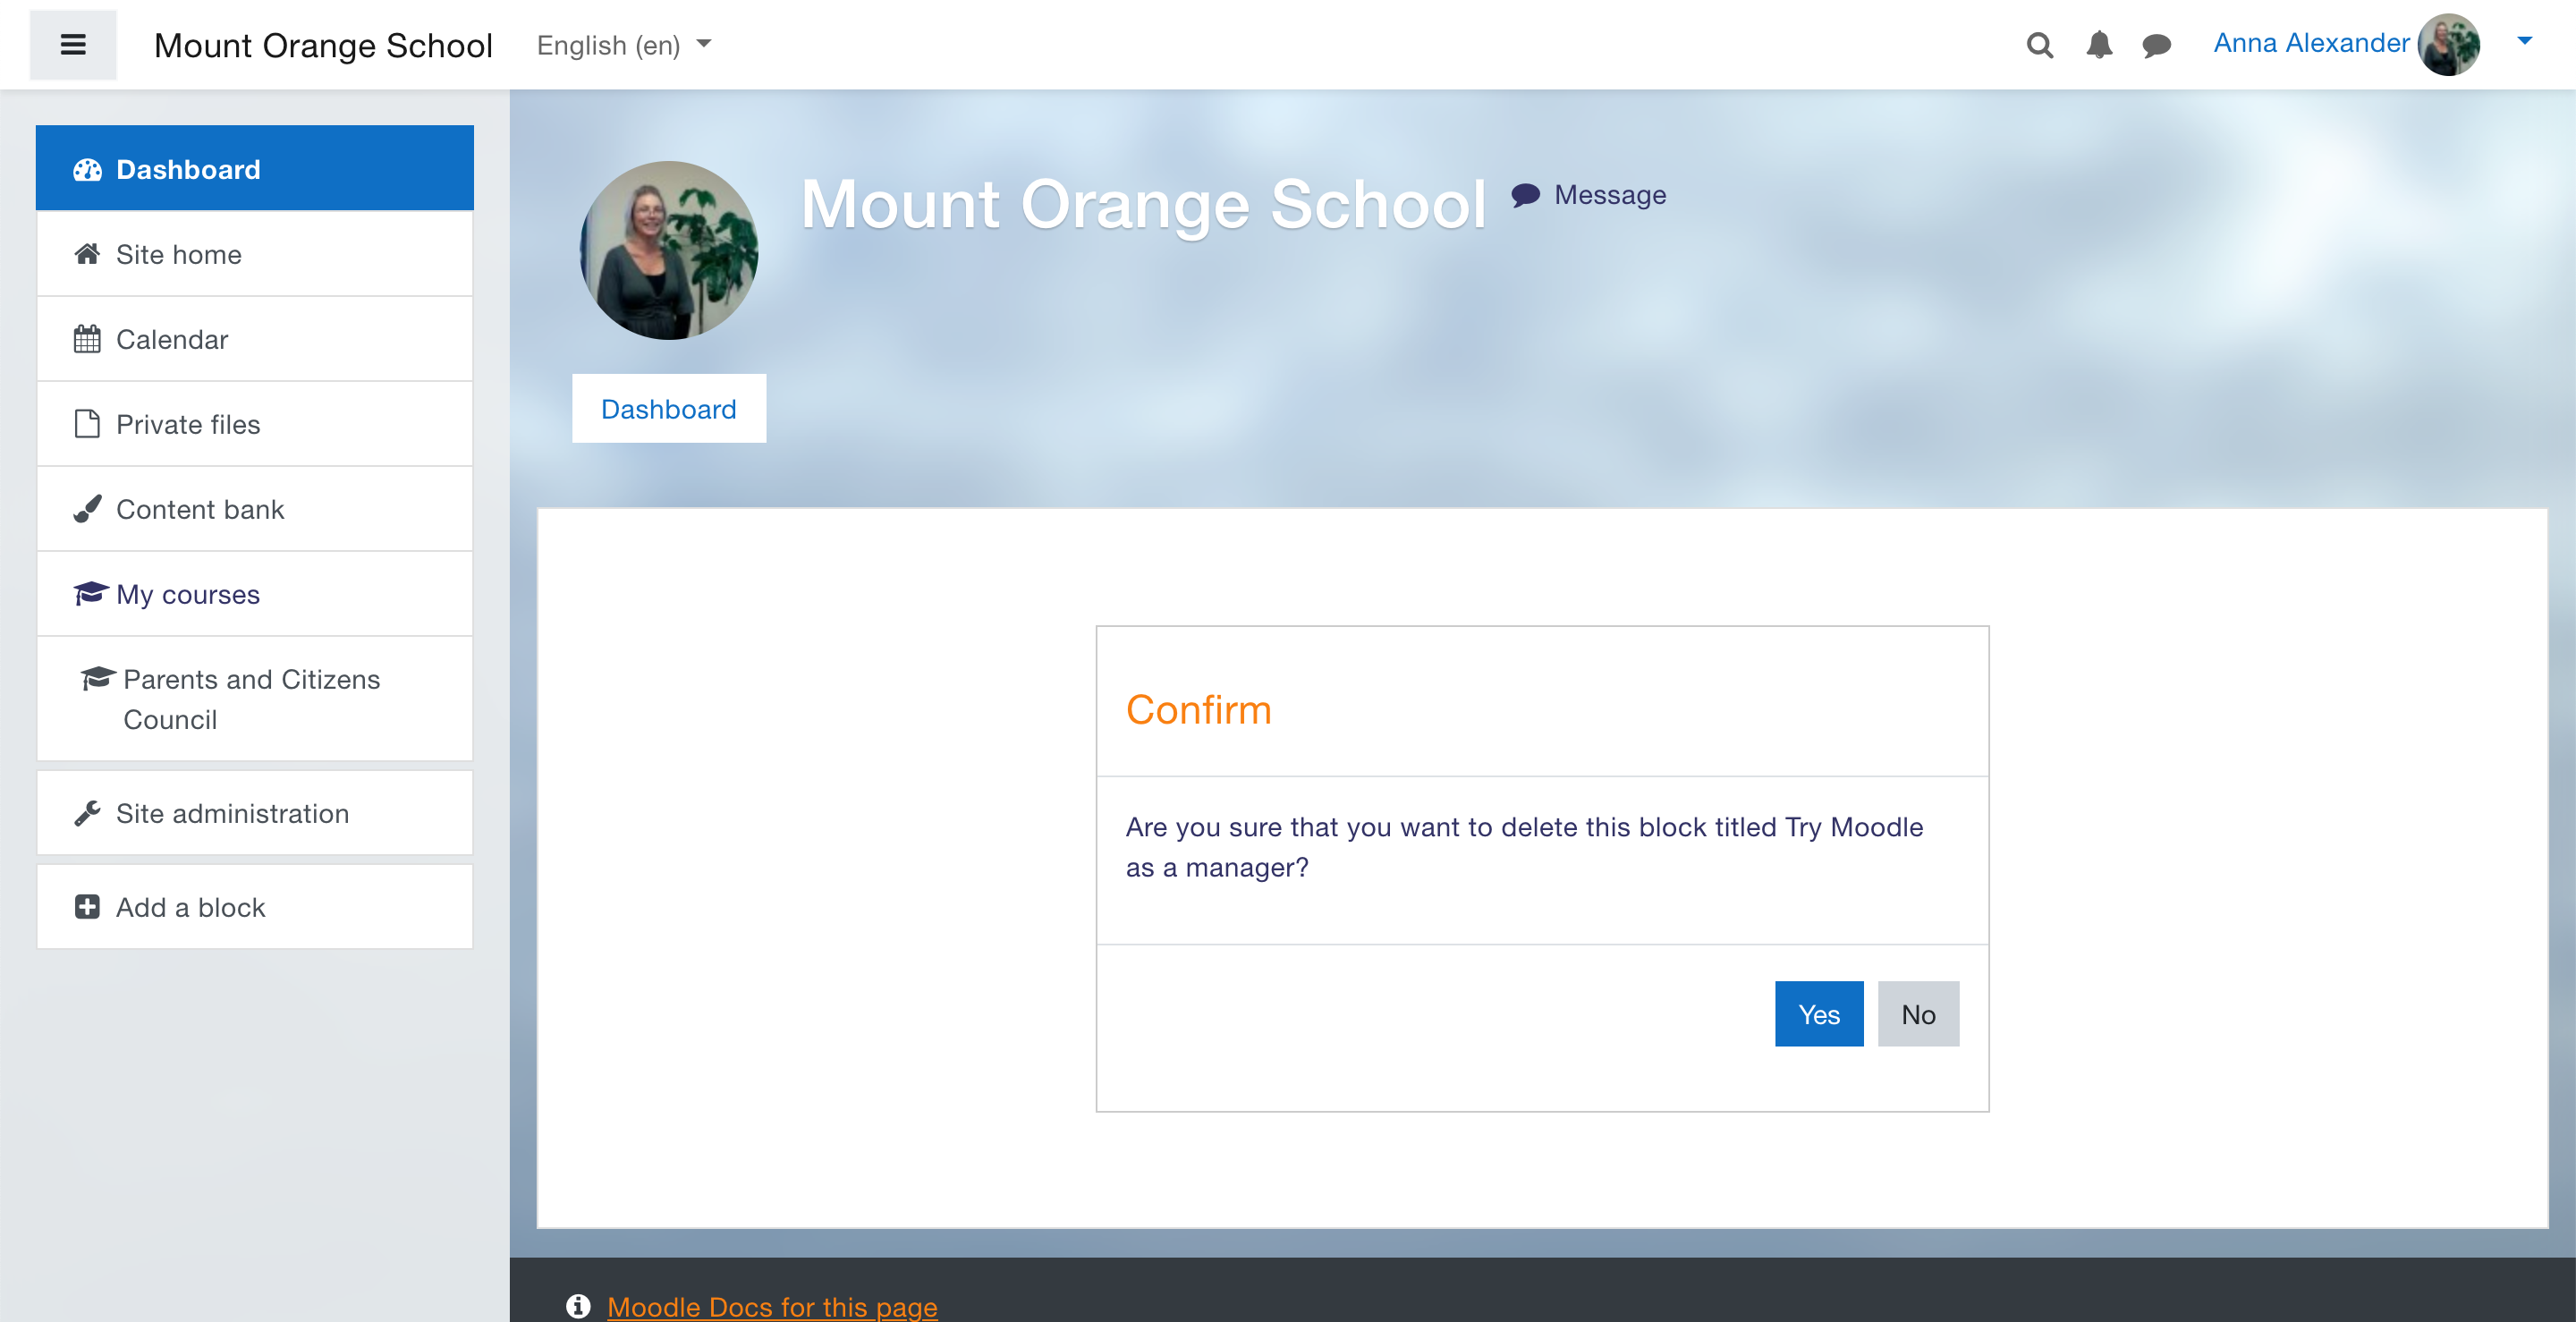The image size is (2576, 1322).
Task: Open Content bank in the sidebar
Action: 255,509
